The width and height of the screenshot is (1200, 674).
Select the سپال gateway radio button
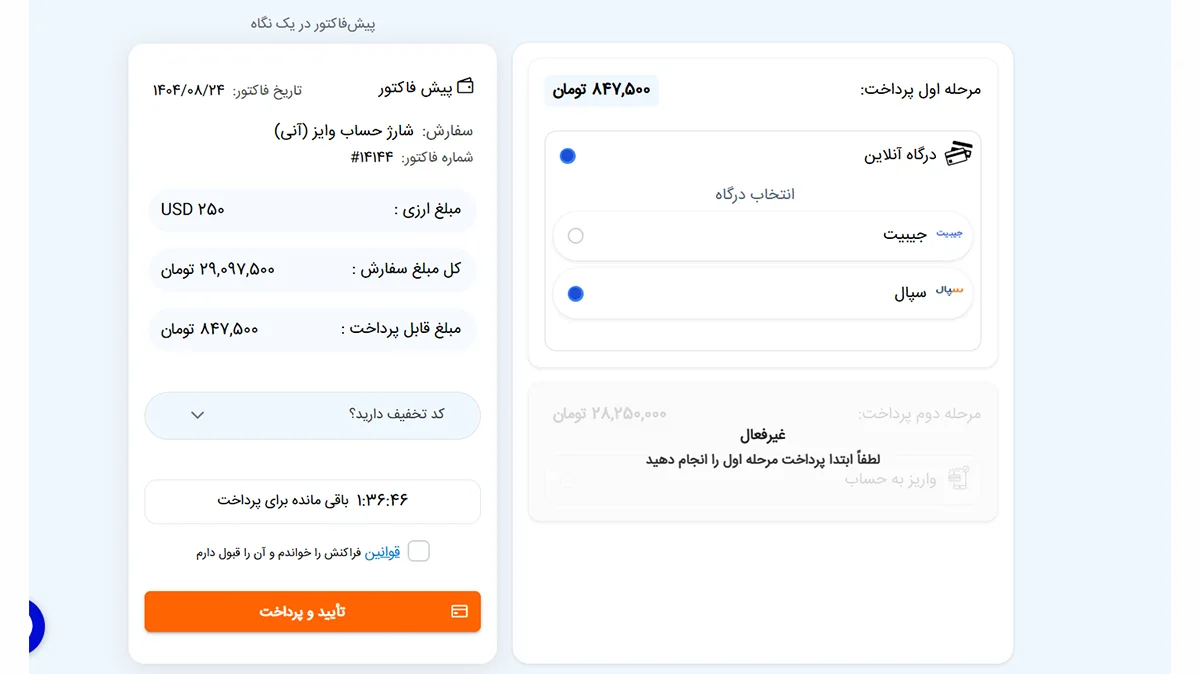coord(575,293)
